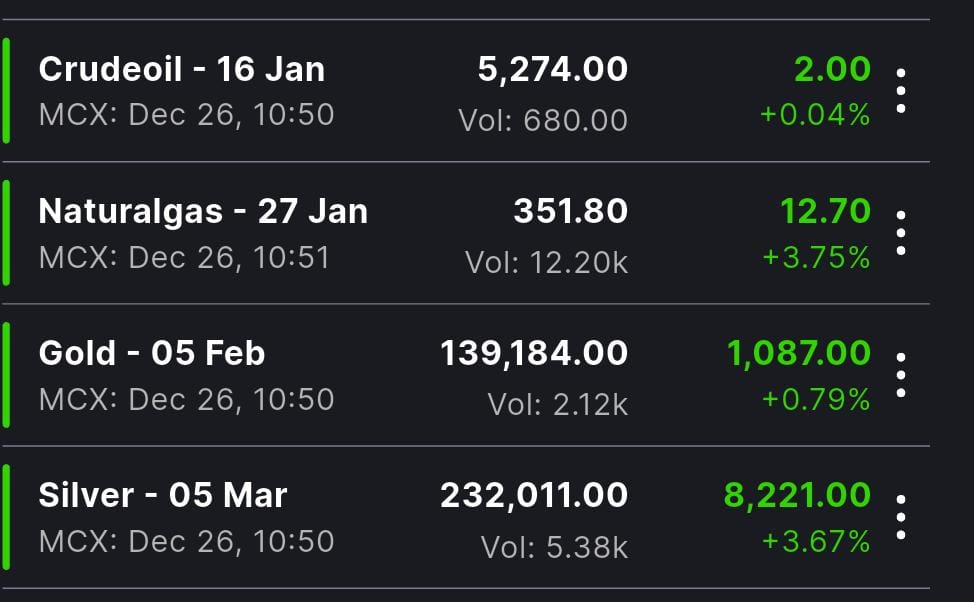The height and width of the screenshot is (602, 974).
Task: Tap the Gold +0.79% change
Action: tap(816, 400)
